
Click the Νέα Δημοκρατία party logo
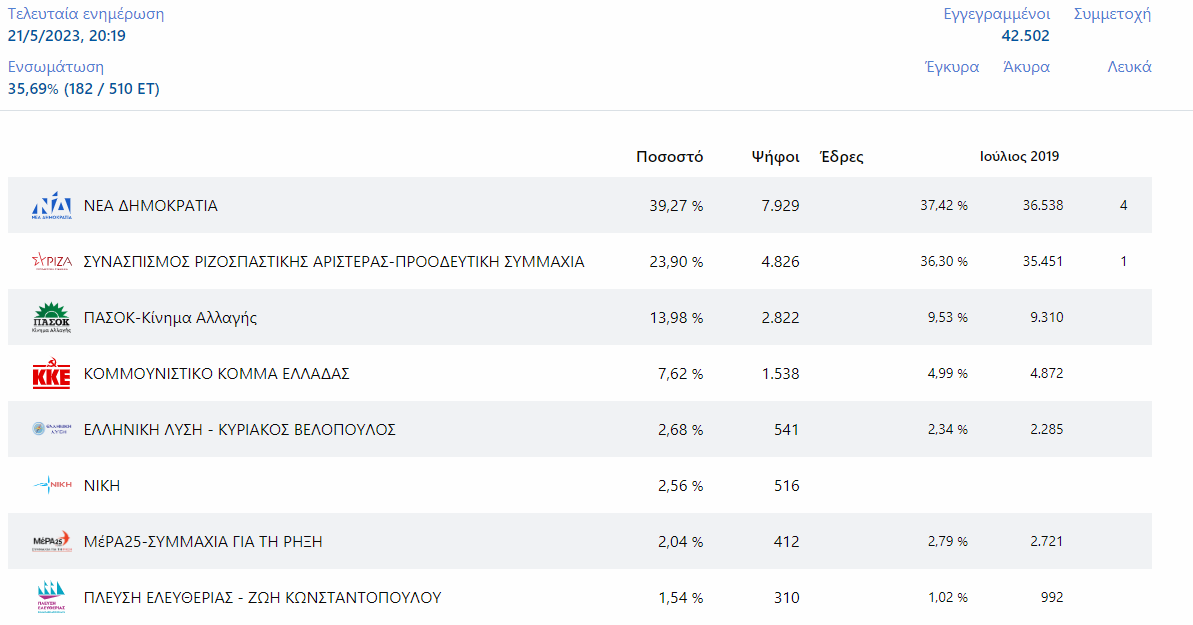52,205
